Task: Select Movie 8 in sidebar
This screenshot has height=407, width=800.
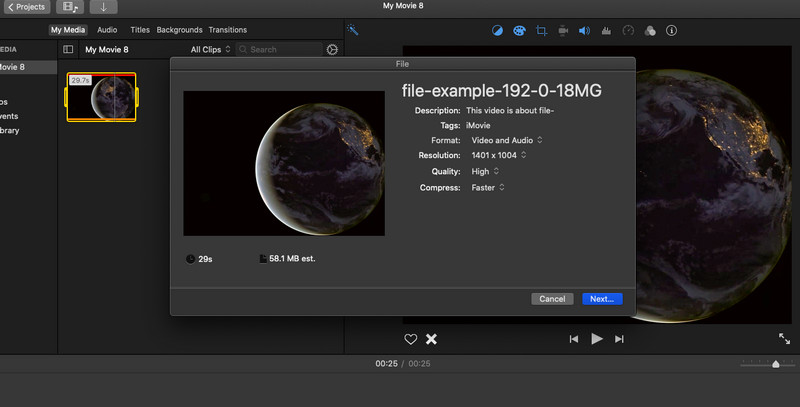Action: click(28, 67)
